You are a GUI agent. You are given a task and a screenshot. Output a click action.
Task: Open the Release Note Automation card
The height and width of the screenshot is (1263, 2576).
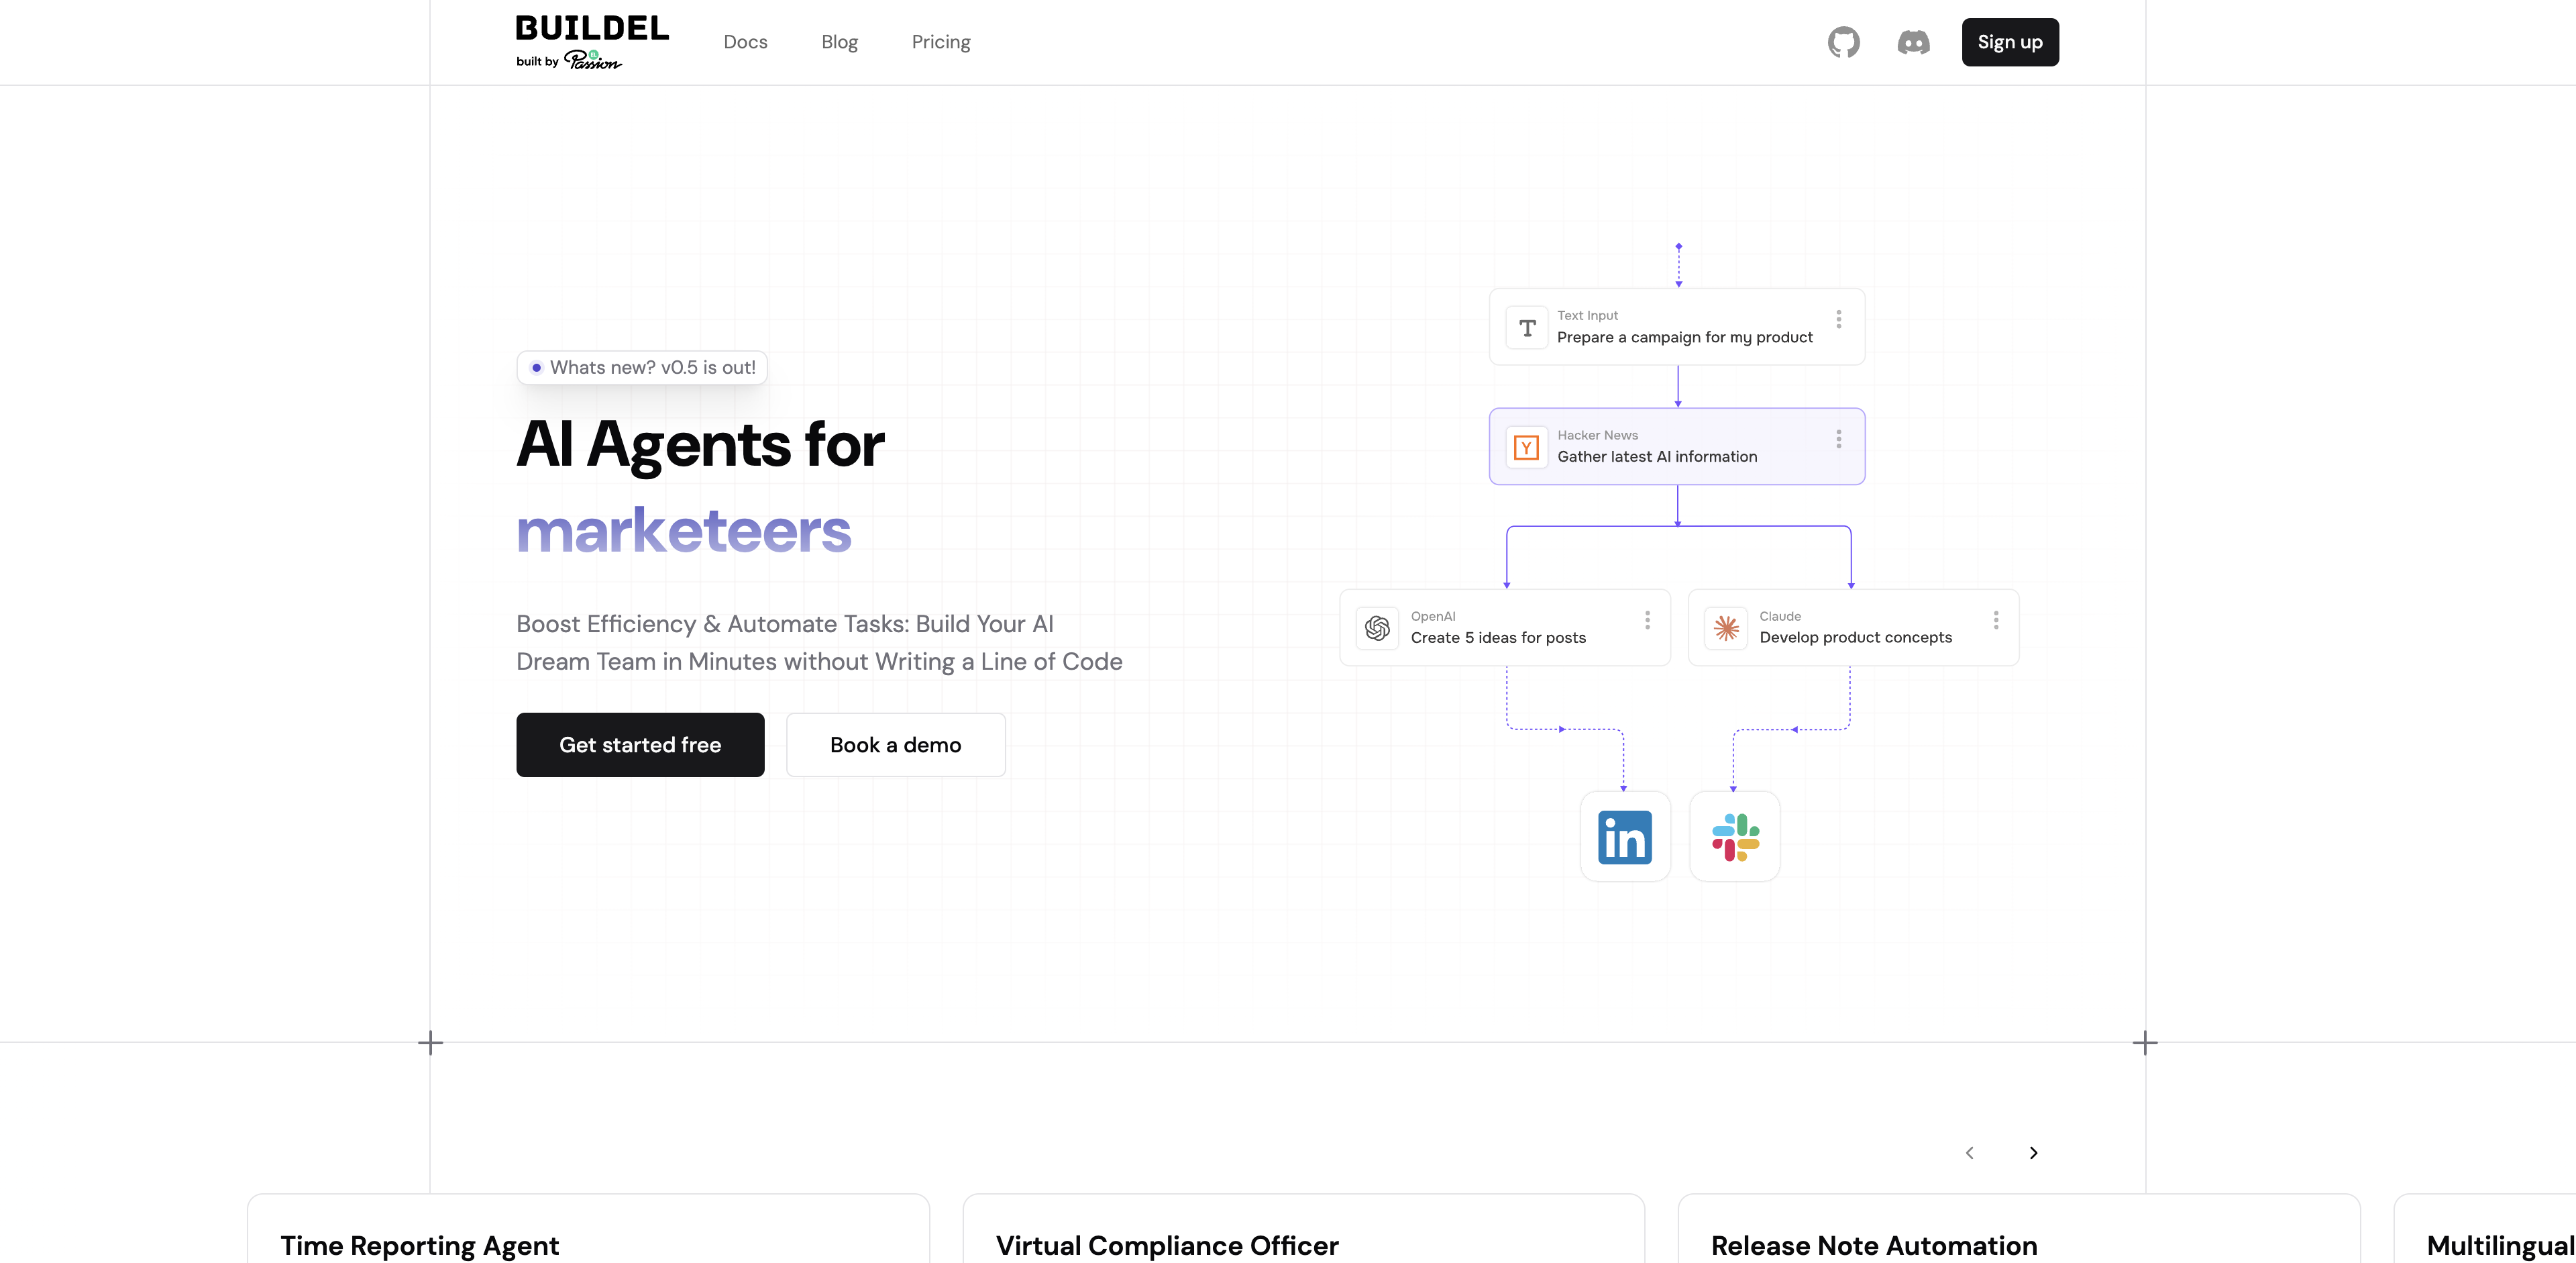coord(2018,1229)
